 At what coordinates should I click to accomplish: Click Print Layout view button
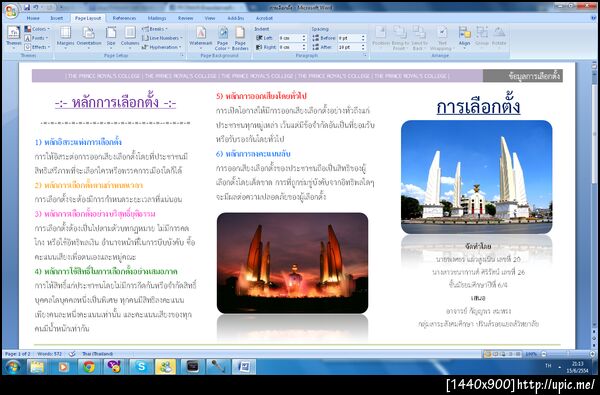point(488,354)
